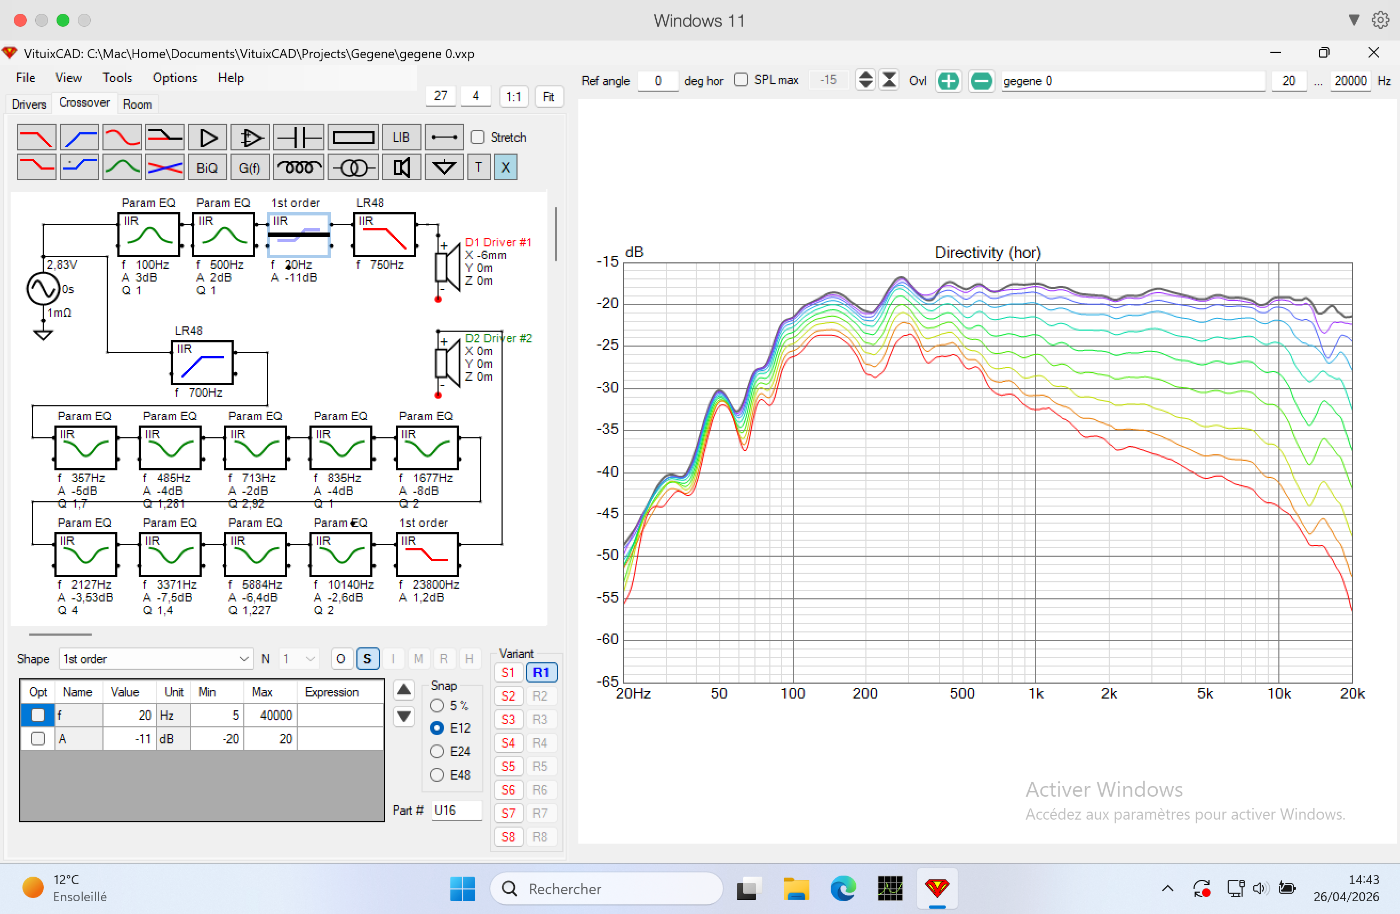Screen dimensions: 1400x914
Task: Enable the Stretch checkbox
Action: point(478,137)
